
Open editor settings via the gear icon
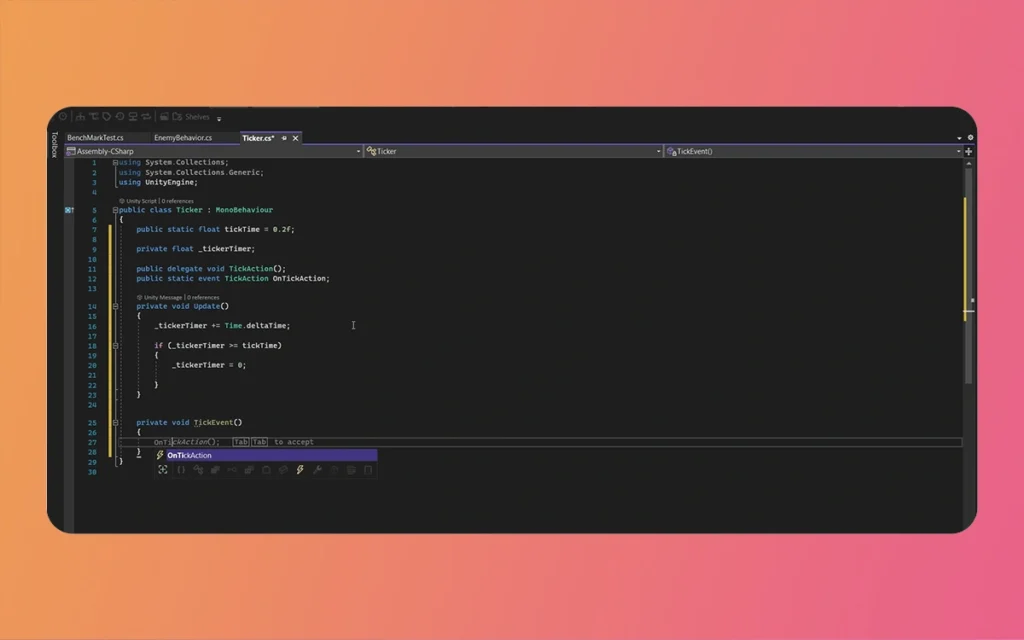tap(969, 137)
